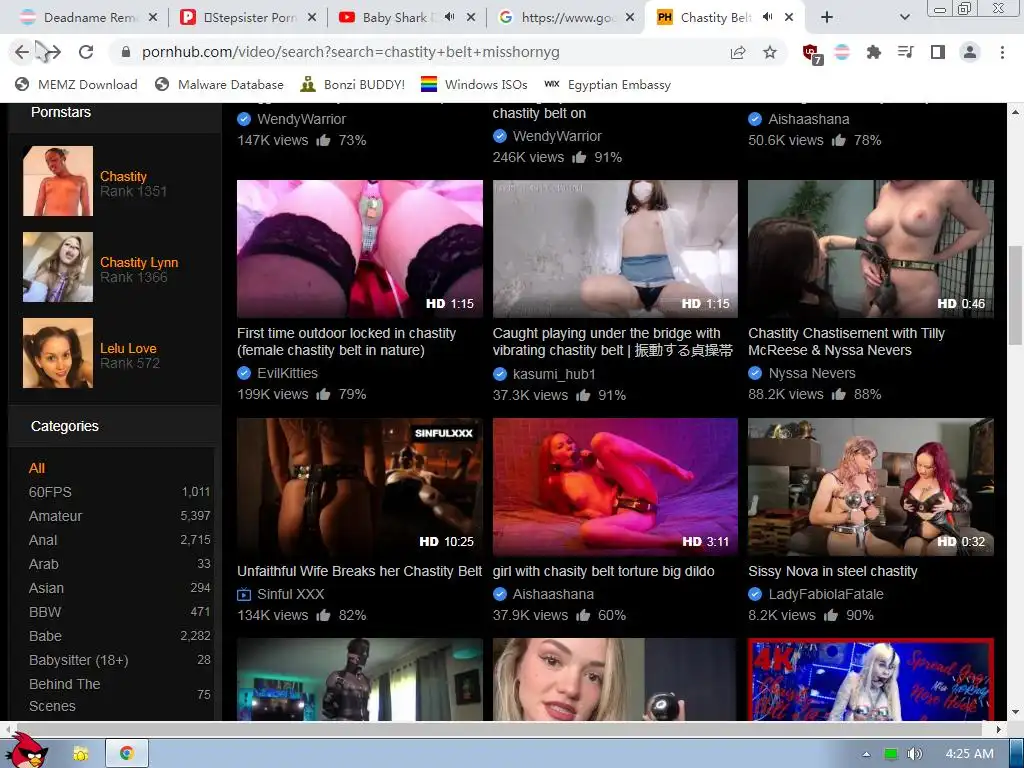Open the Lelu Love profile link
The width and height of the screenshot is (1024, 768).
click(128, 348)
